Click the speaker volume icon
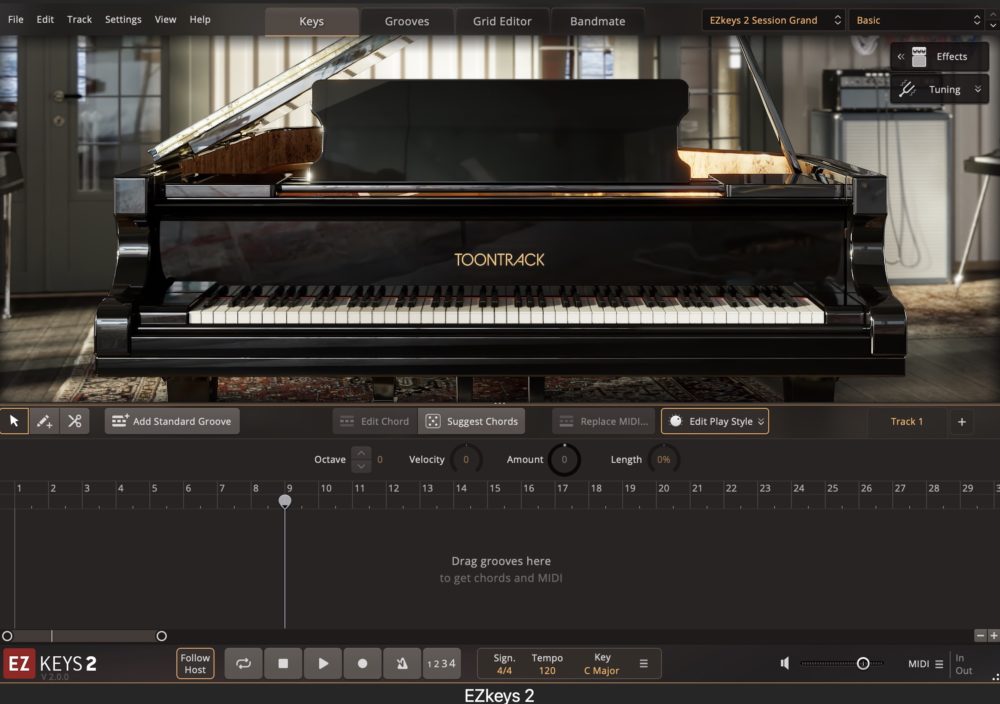Image resolution: width=1000 pixels, height=704 pixels. point(785,663)
